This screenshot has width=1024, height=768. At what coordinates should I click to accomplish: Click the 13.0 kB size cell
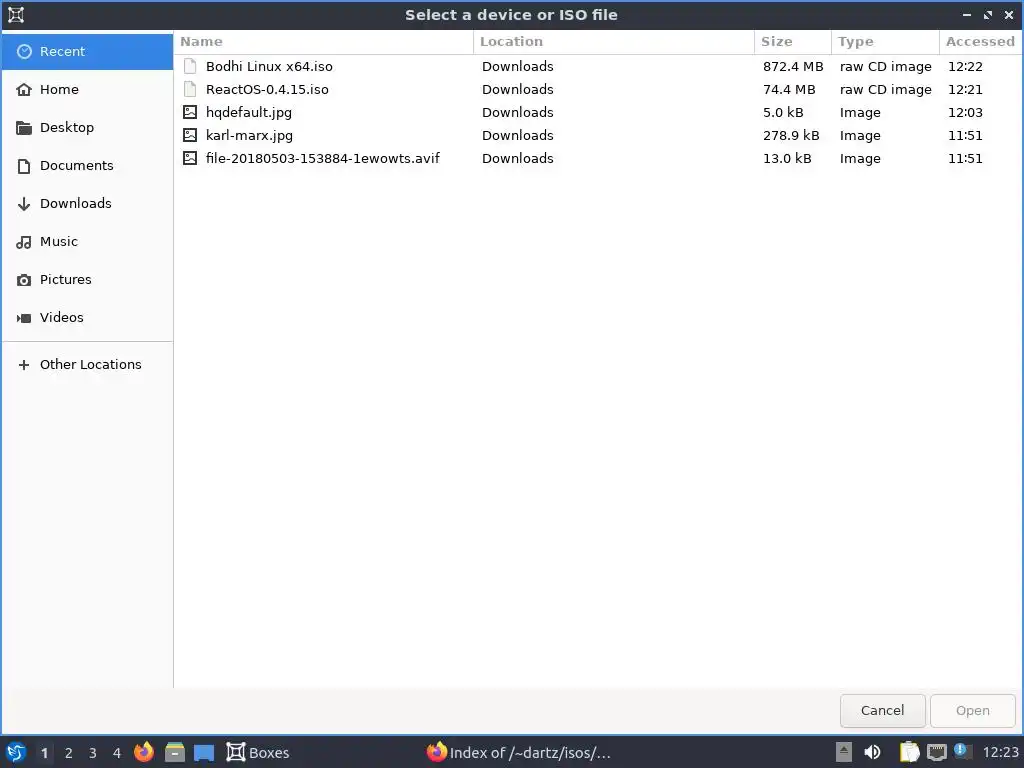pos(787,159)
